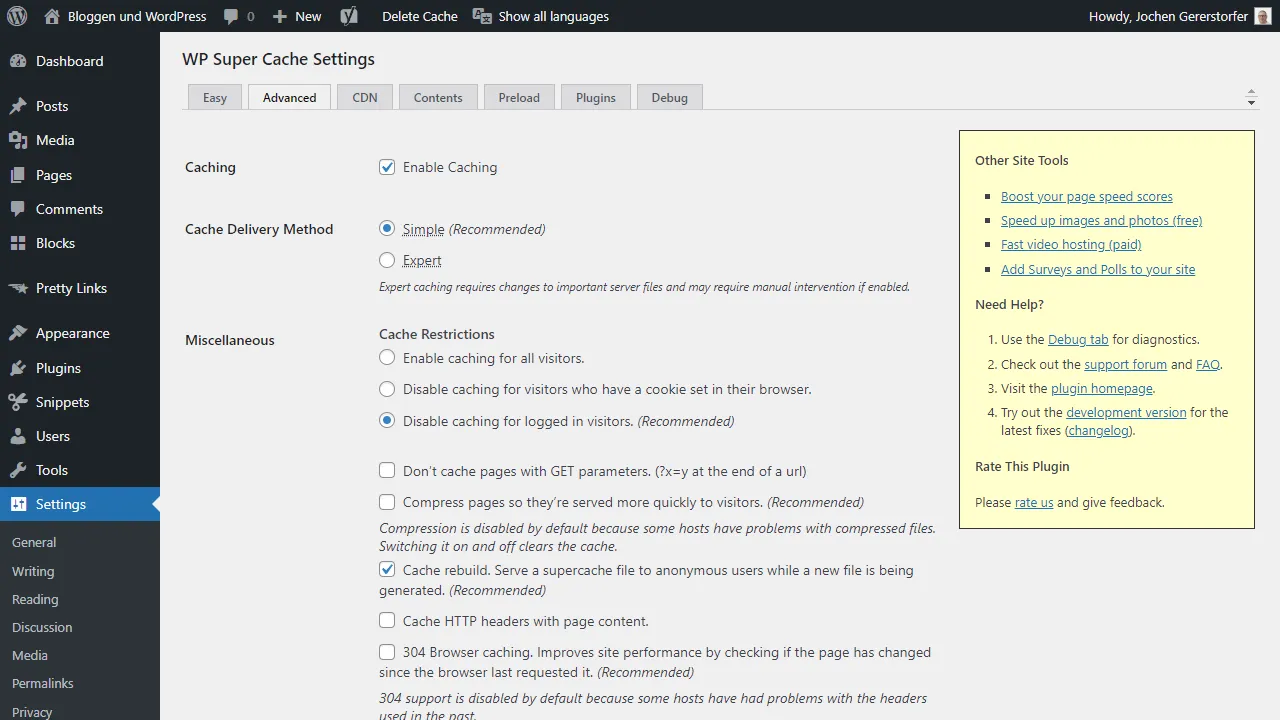Open the Debug tab

pos(670,97)
